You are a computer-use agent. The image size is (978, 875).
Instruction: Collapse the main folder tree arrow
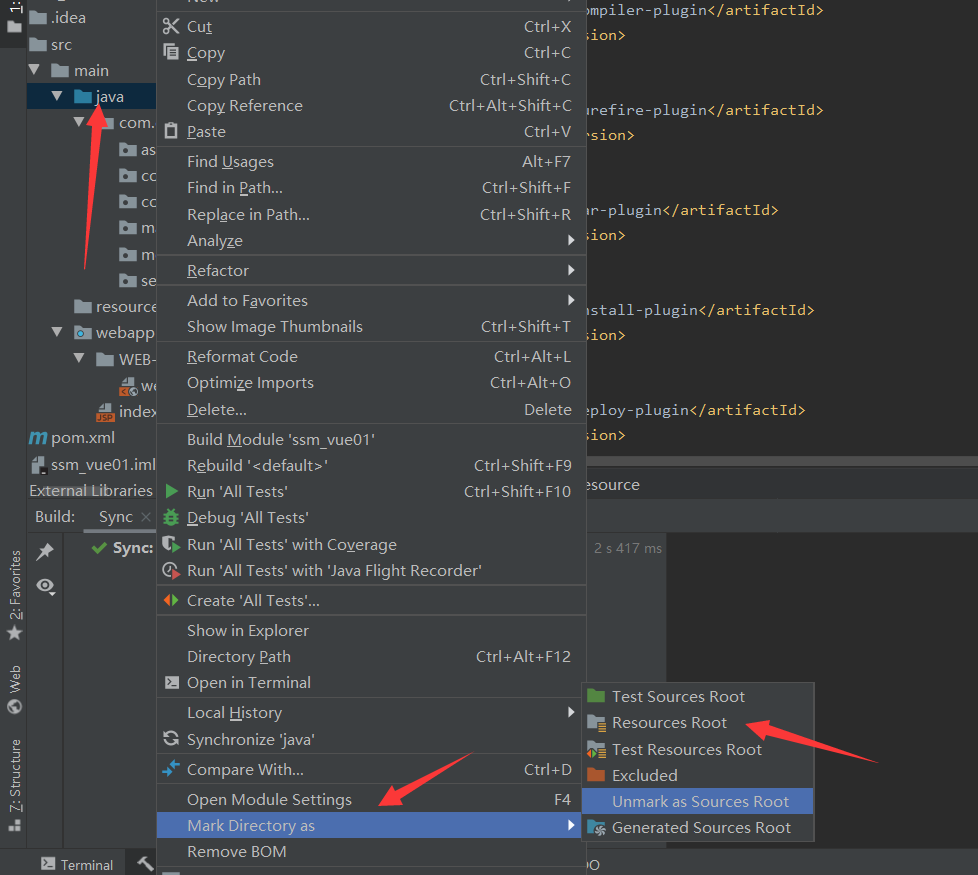[34, 70]
